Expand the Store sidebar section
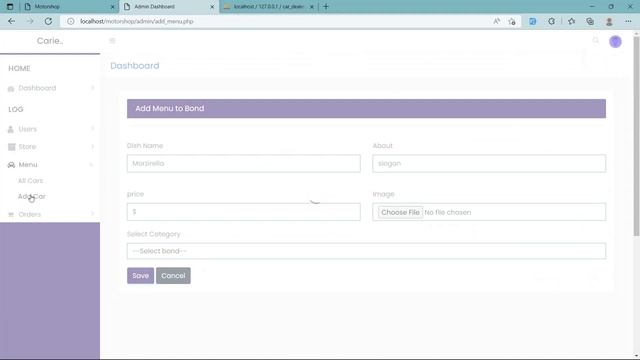The image size is (640, 360). (x=93, y=147)
